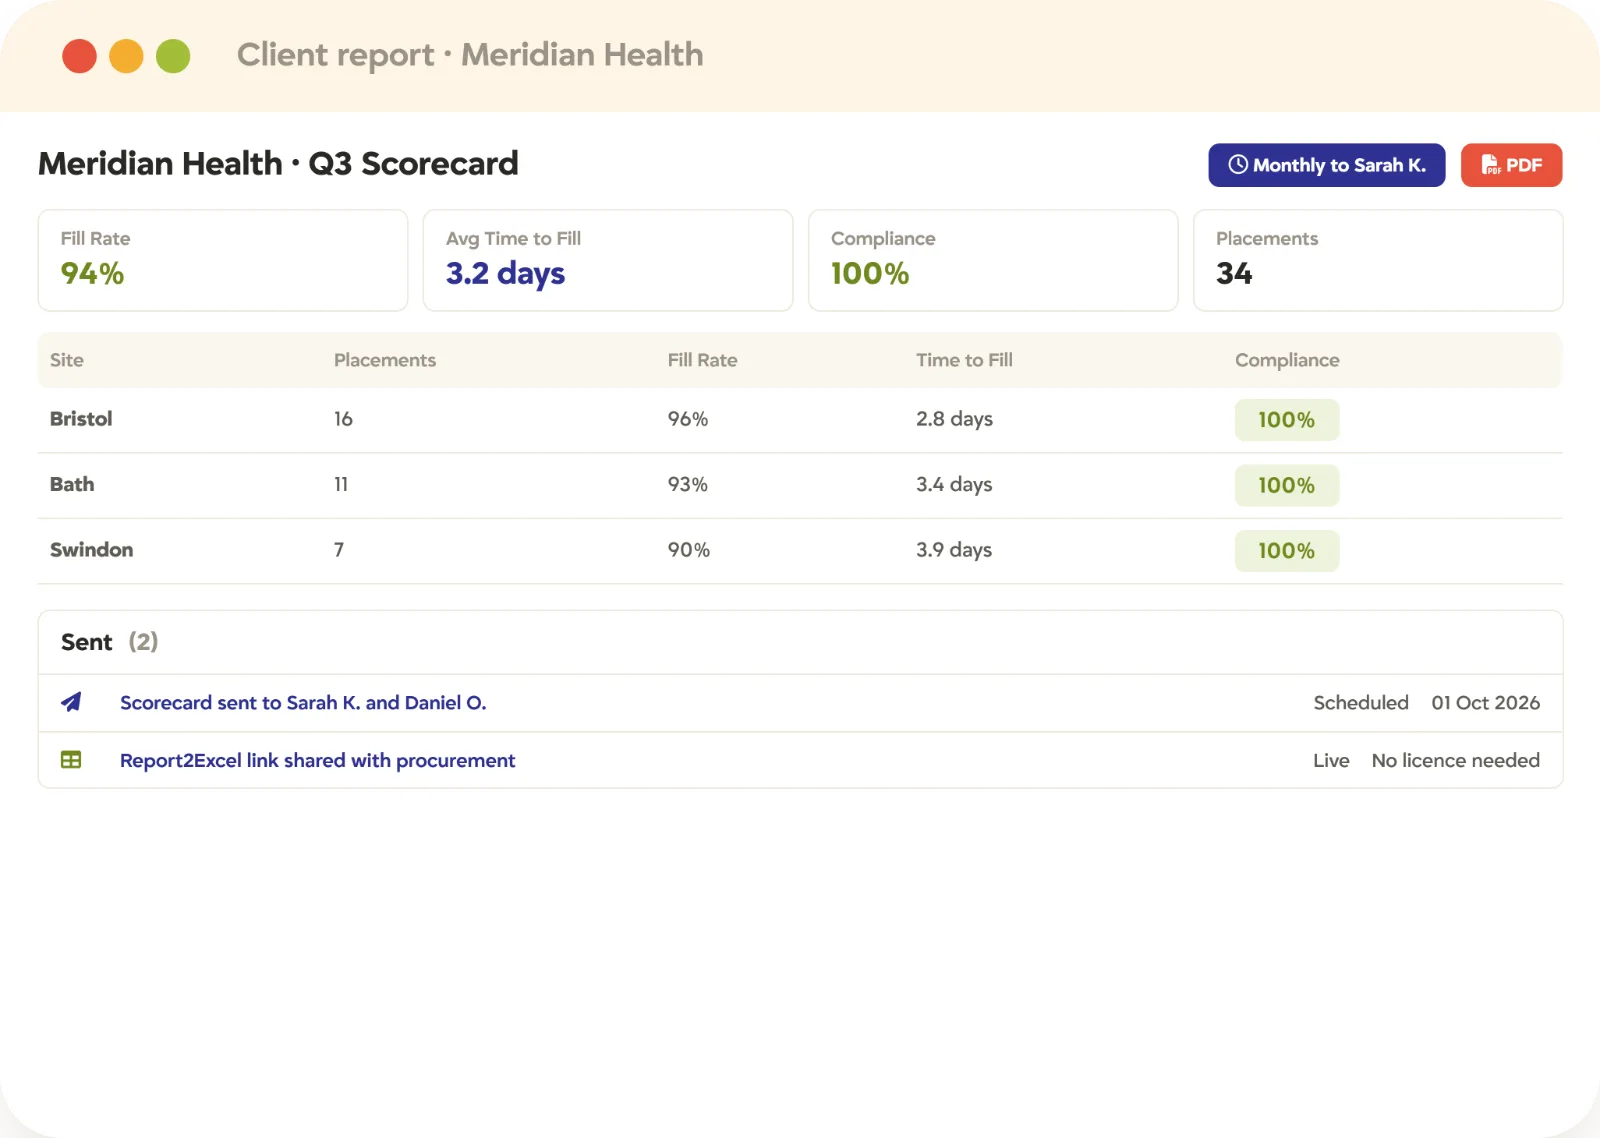Click Bristol's 100% compliance badge

pos(1287,420)
